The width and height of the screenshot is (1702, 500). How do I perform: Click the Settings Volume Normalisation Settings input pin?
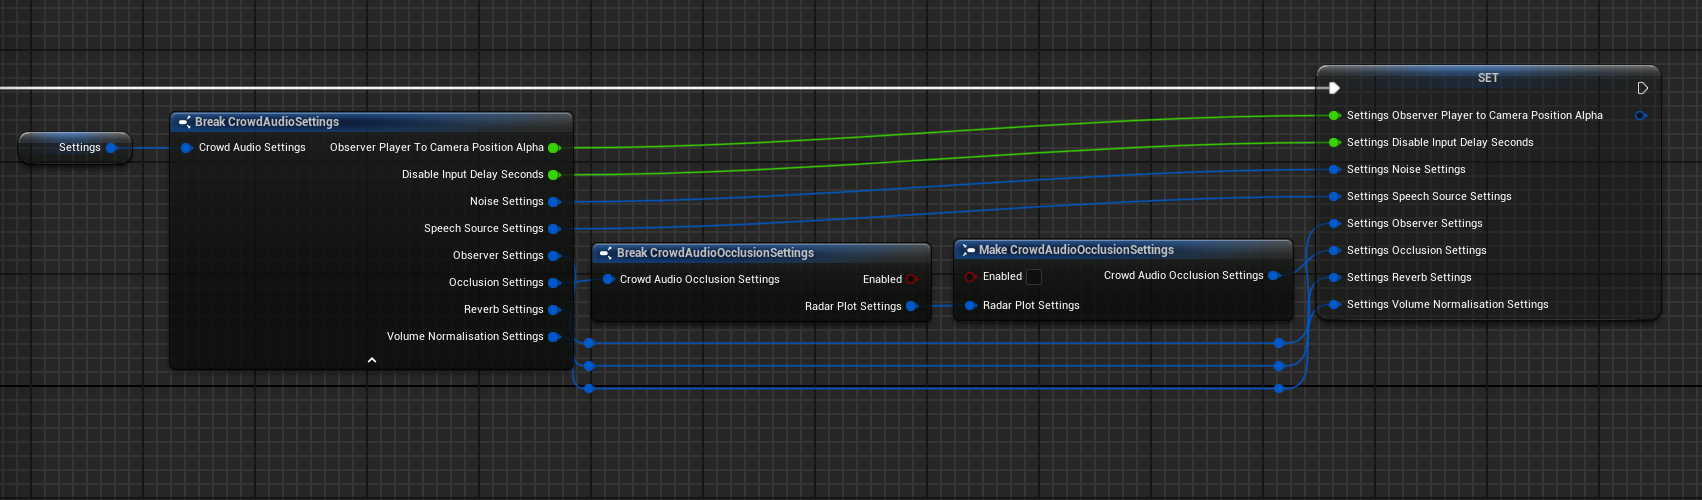pyautogui.click(x=1334, y=305)
